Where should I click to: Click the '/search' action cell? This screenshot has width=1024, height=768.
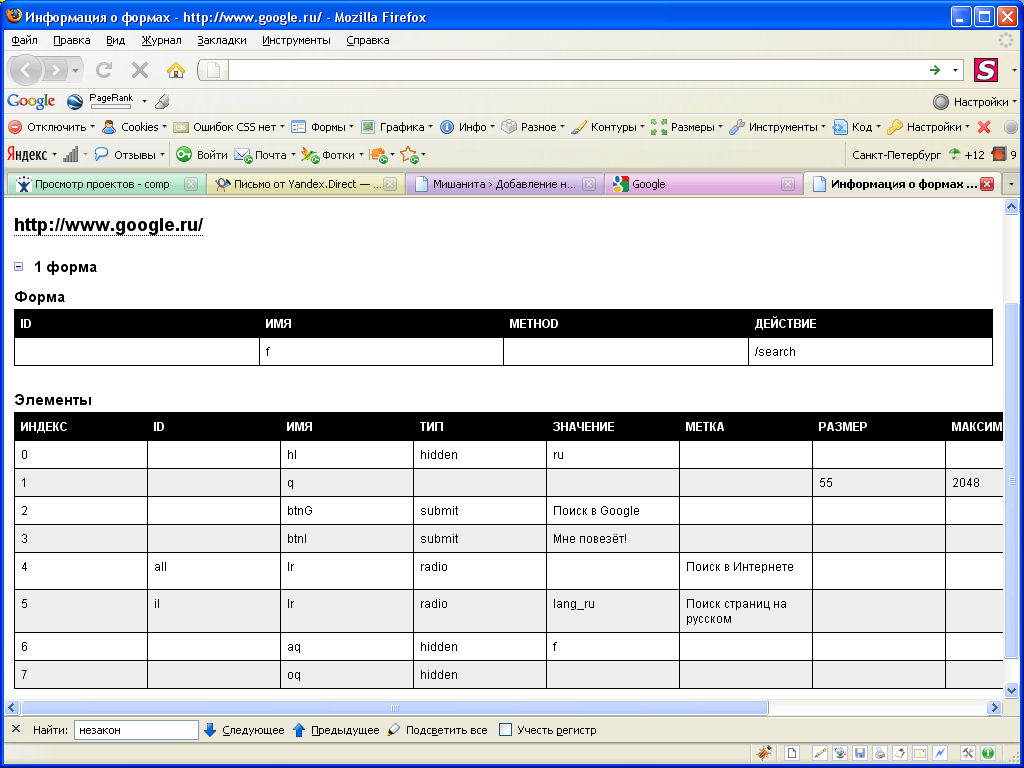click(x=870, y=351)
